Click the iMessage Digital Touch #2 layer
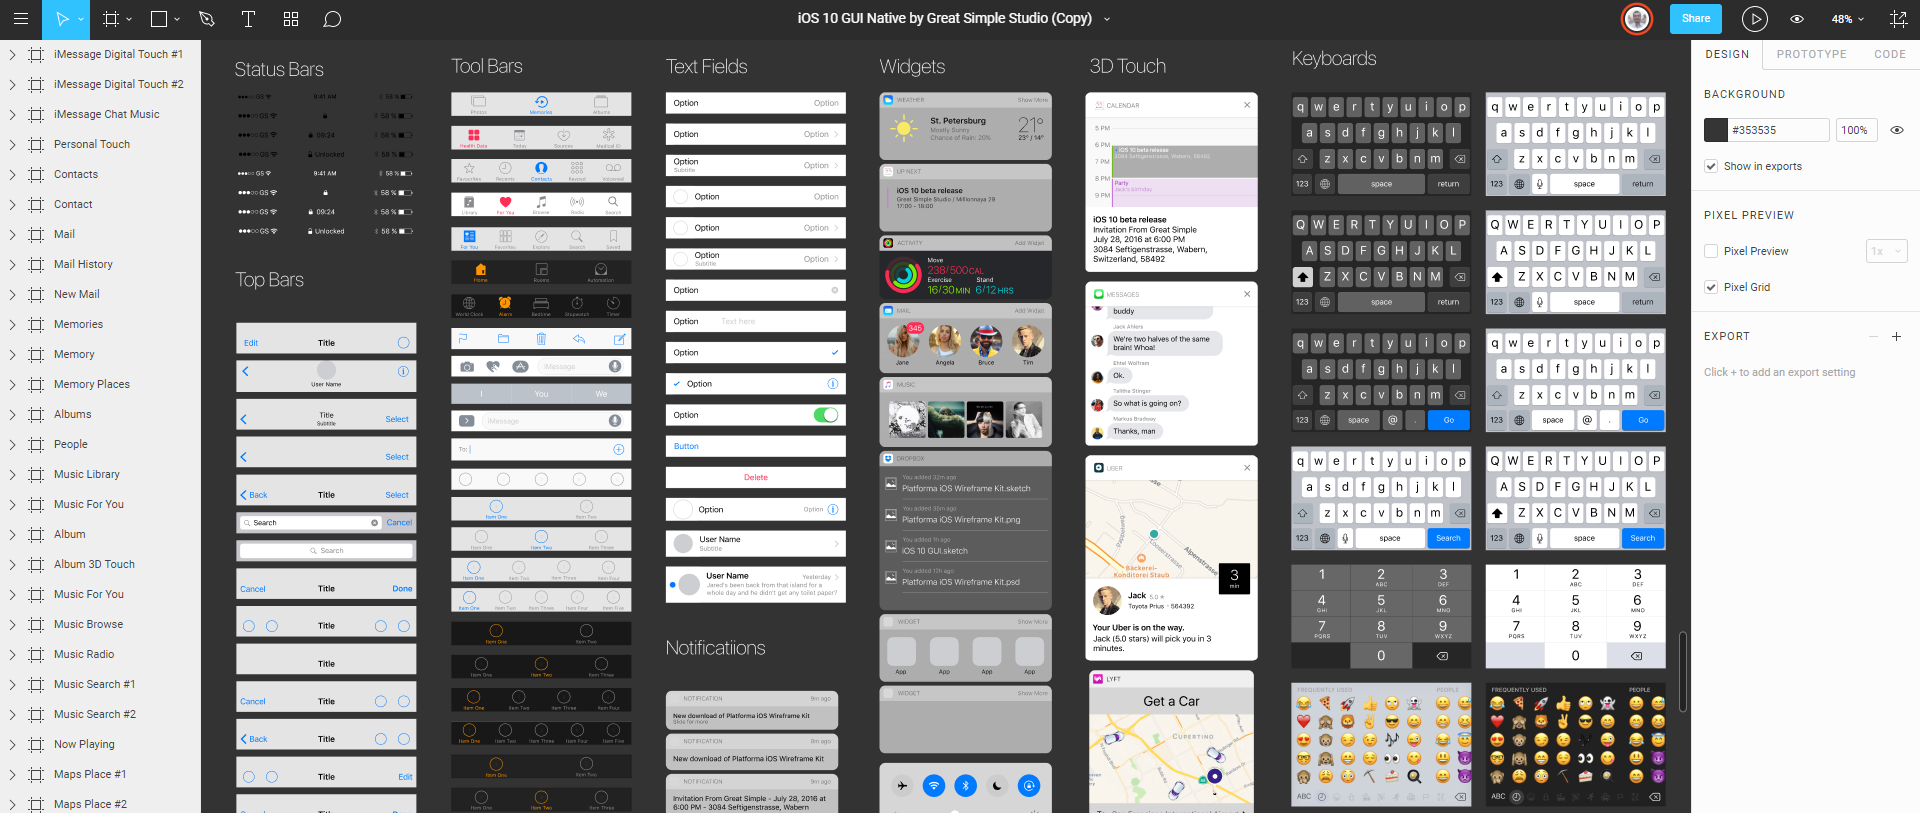Viewport: 1920px width, 813px height. click(119, 84)
